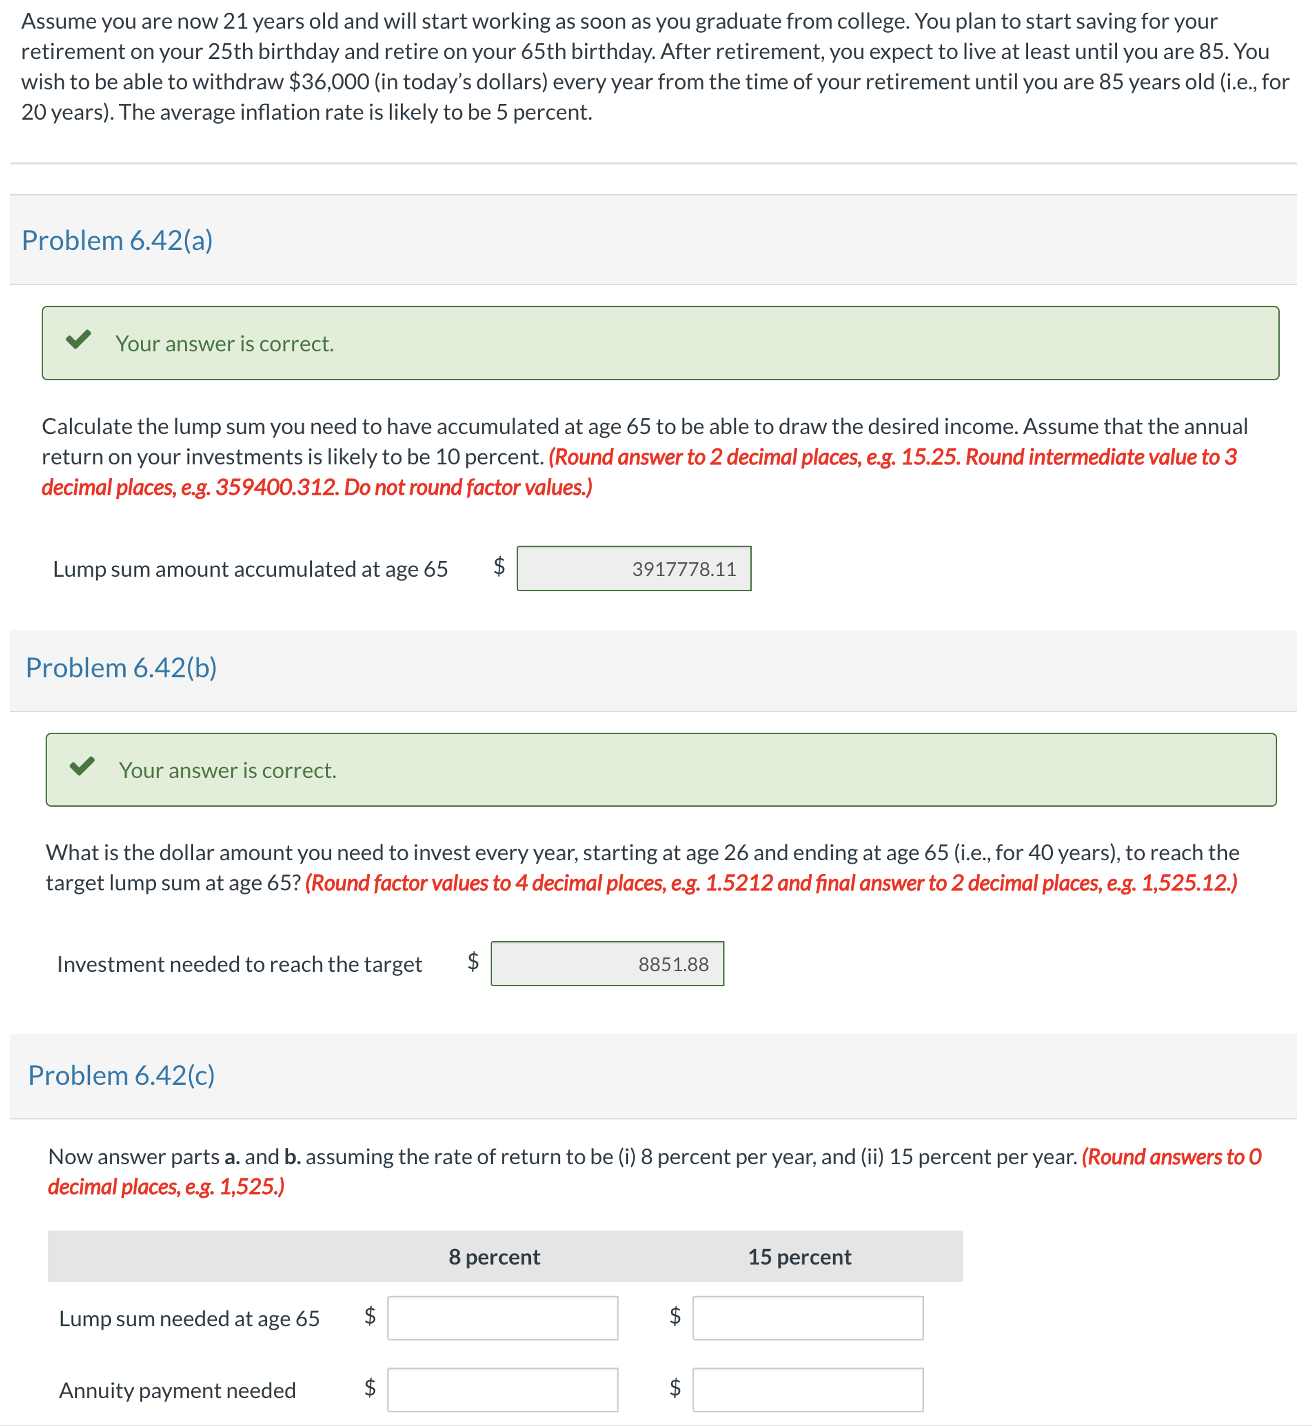Select the '8 percent' column header
Image resolution: width=1313 pixels, height=1426 pixels.
point(494,1256)
